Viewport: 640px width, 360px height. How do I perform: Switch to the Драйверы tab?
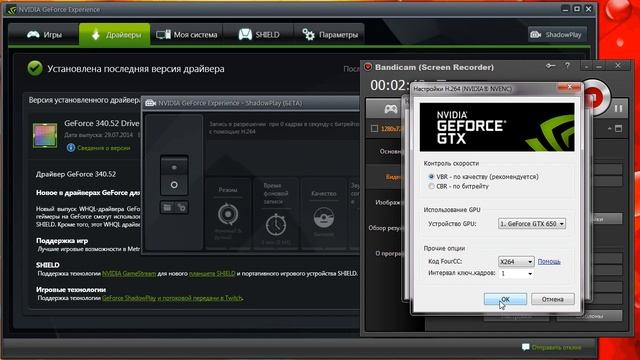tap(115, 35)
